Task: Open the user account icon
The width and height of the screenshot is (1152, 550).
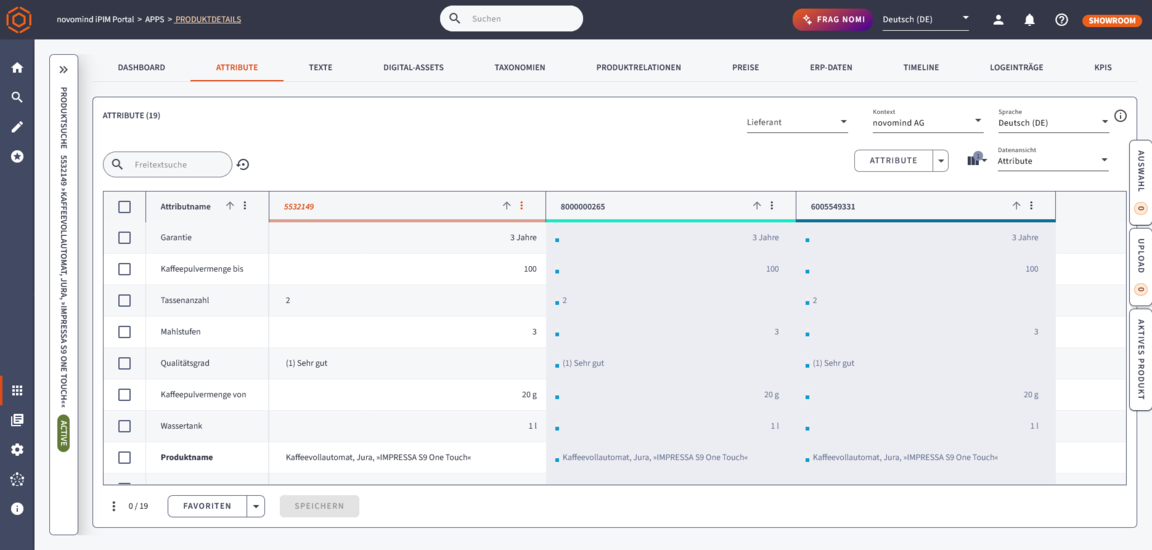Action: point(998,20)
